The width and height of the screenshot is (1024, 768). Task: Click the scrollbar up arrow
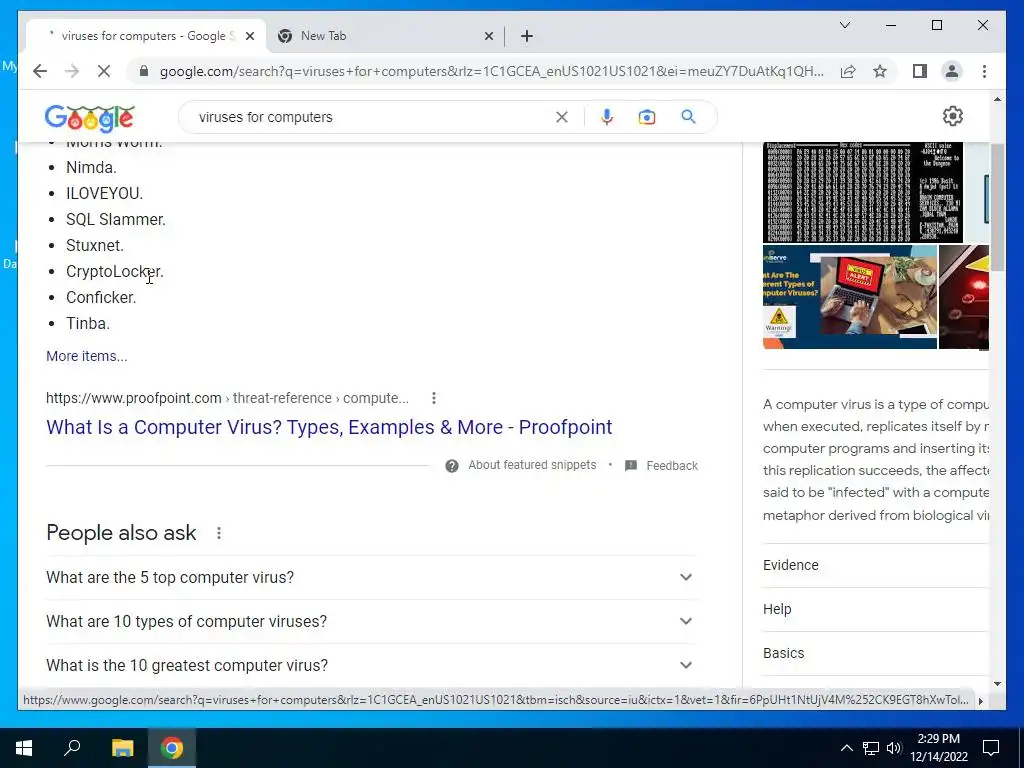(x=997, y=99)
